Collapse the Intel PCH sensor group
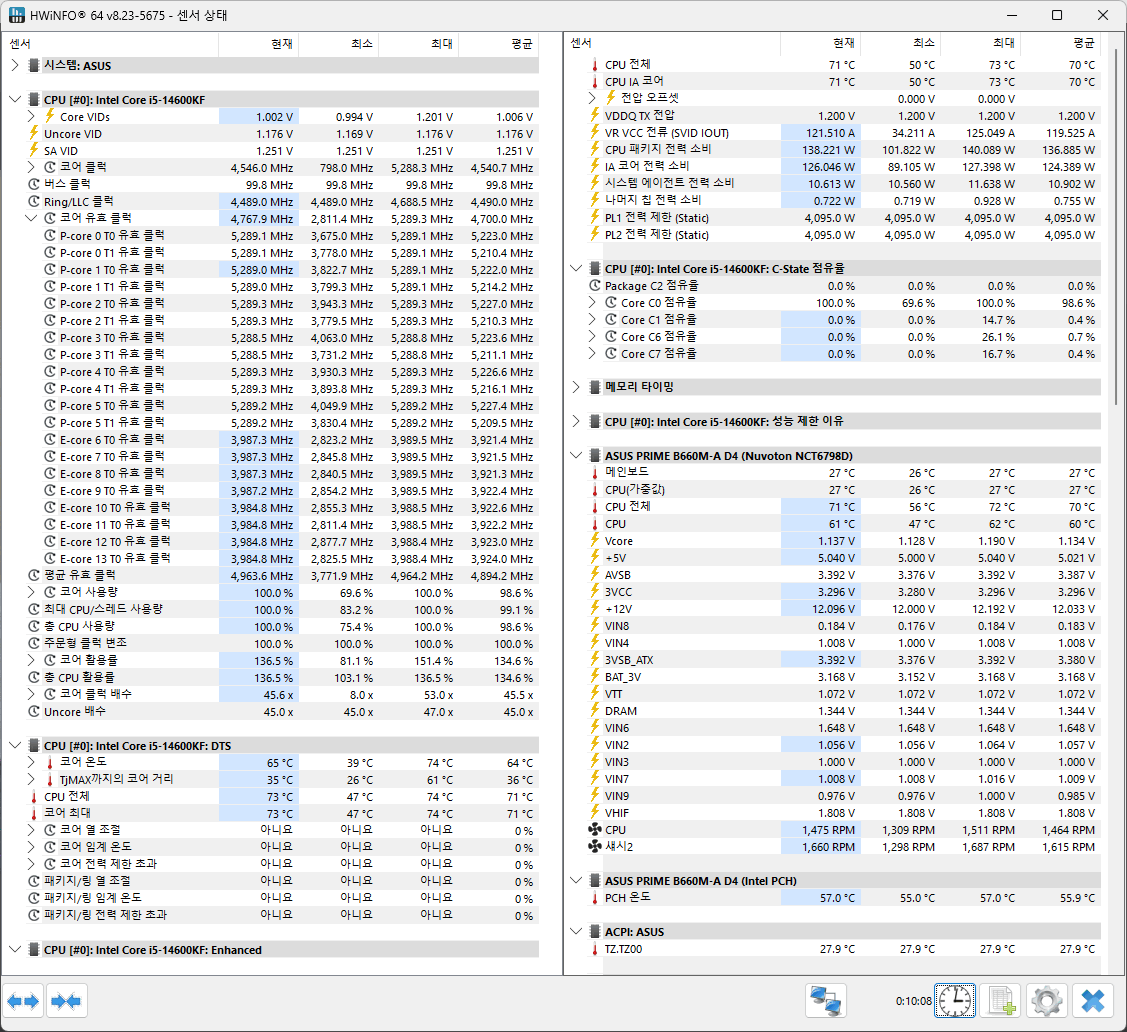 pos(576,880)
